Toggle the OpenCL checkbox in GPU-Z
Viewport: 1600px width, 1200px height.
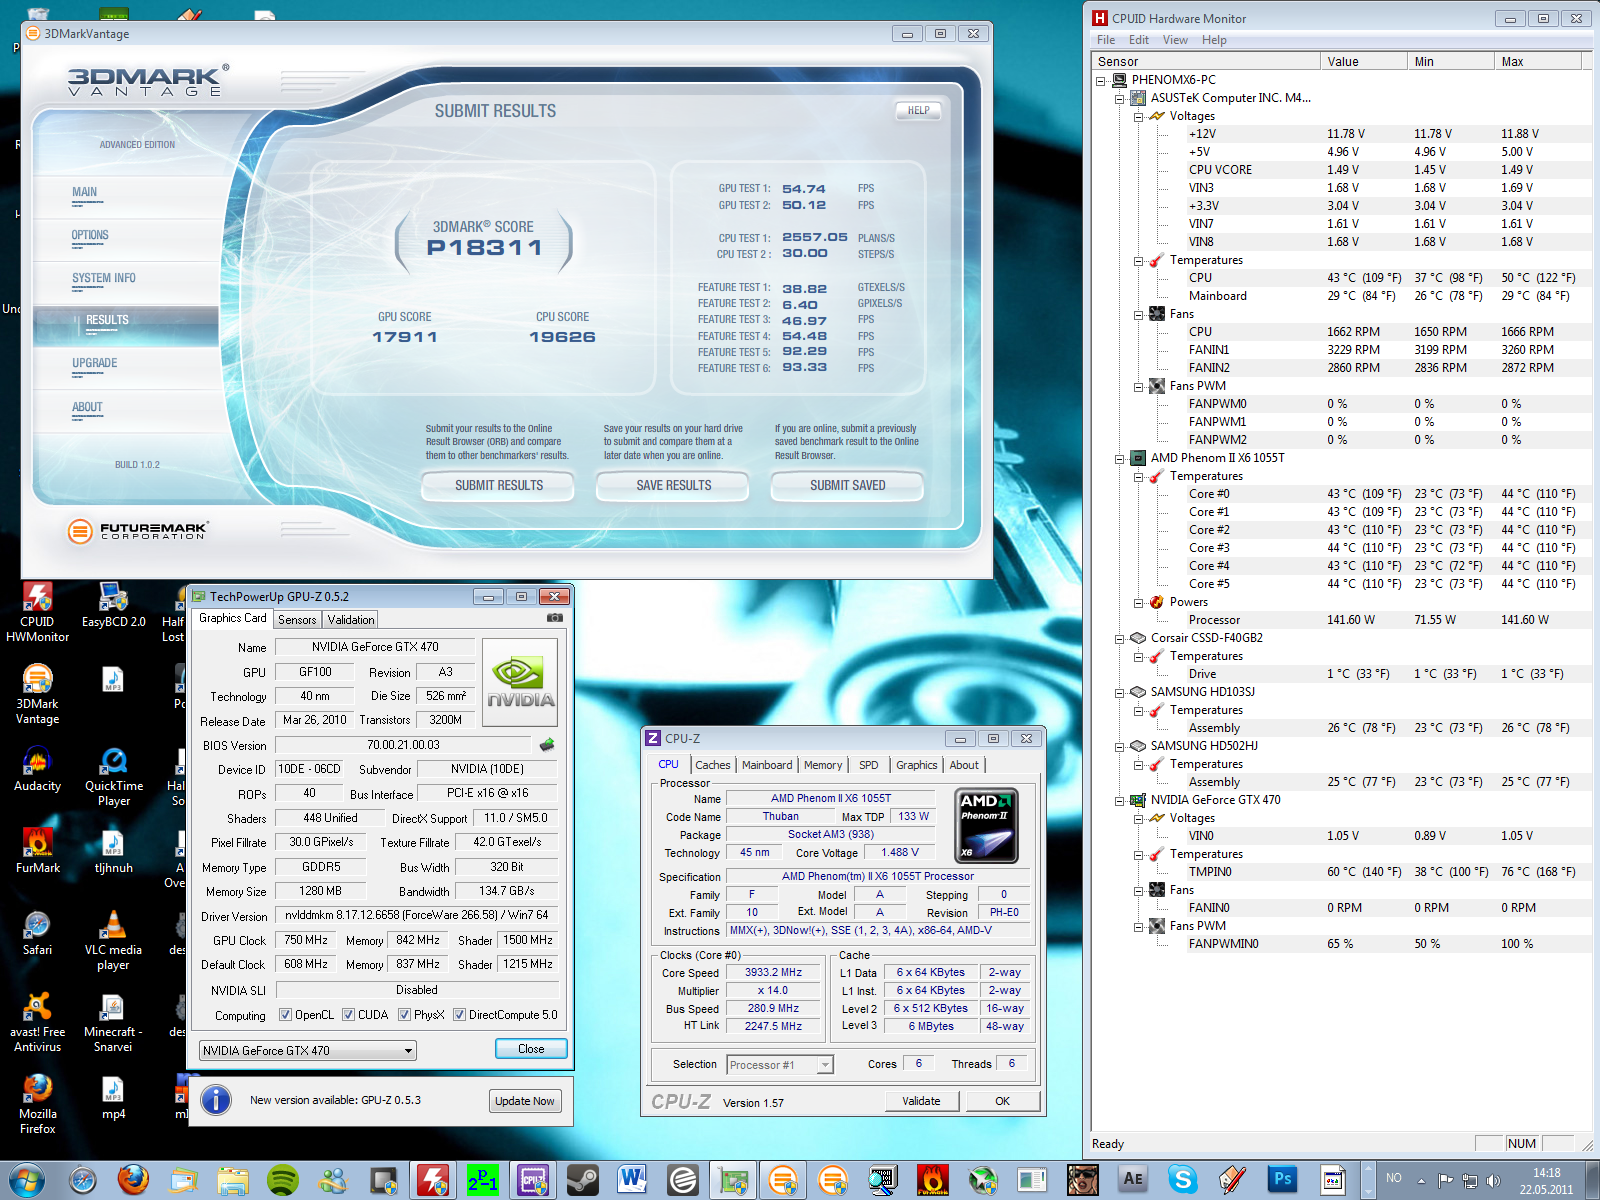pos(285,1015)
